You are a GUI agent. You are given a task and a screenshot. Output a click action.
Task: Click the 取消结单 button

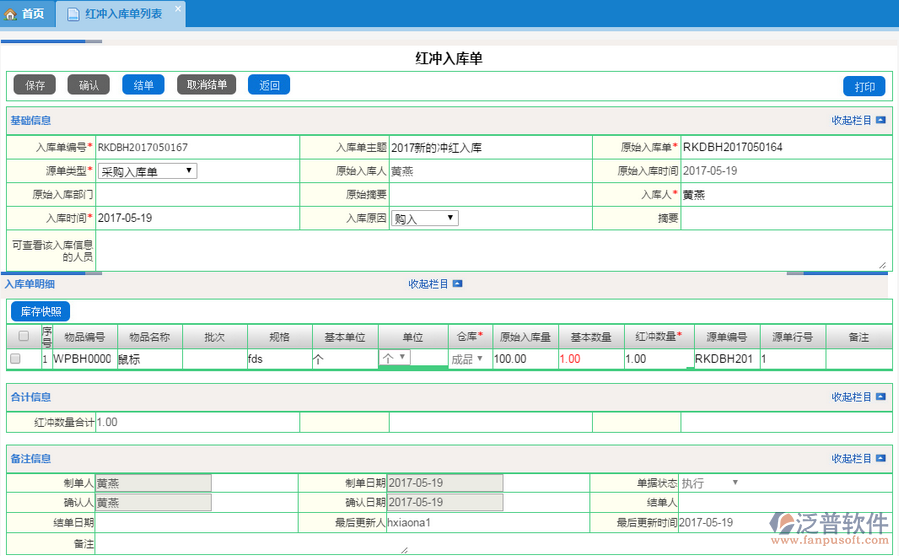click(x=206, y=85)
